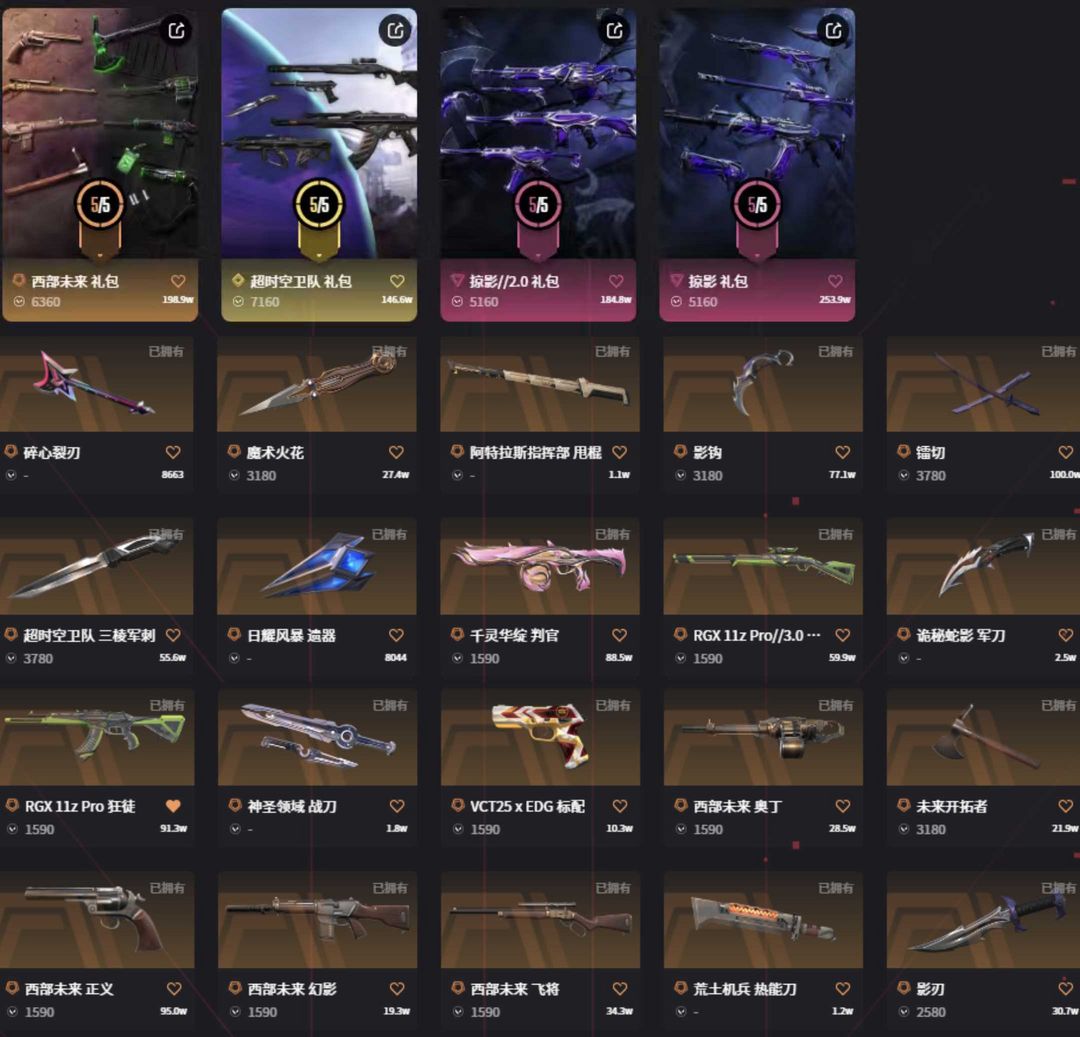Unfavorite RGX 11z Pro 狂徒 filled heart
This screenshot has height=1037, width=1080.
point(173,806)
